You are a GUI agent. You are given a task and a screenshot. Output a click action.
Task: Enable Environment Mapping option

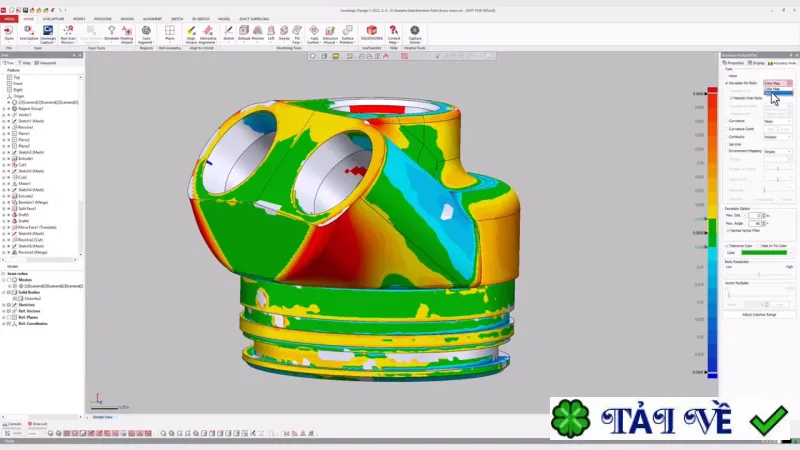pos(727,151)
